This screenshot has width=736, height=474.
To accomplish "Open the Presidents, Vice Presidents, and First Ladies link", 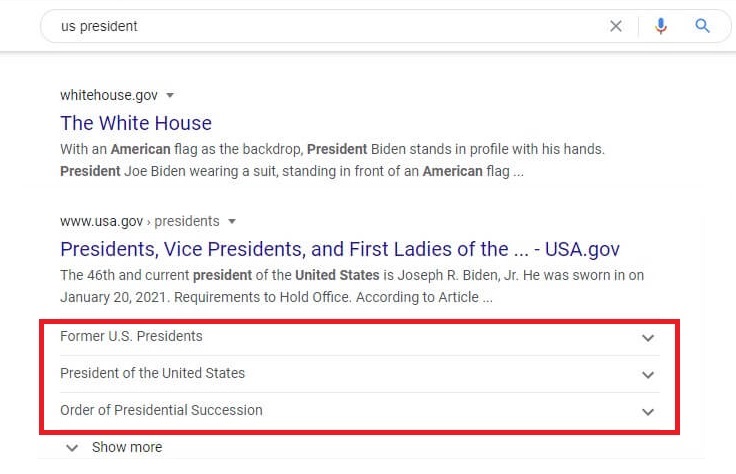I will tap(340, 248).
